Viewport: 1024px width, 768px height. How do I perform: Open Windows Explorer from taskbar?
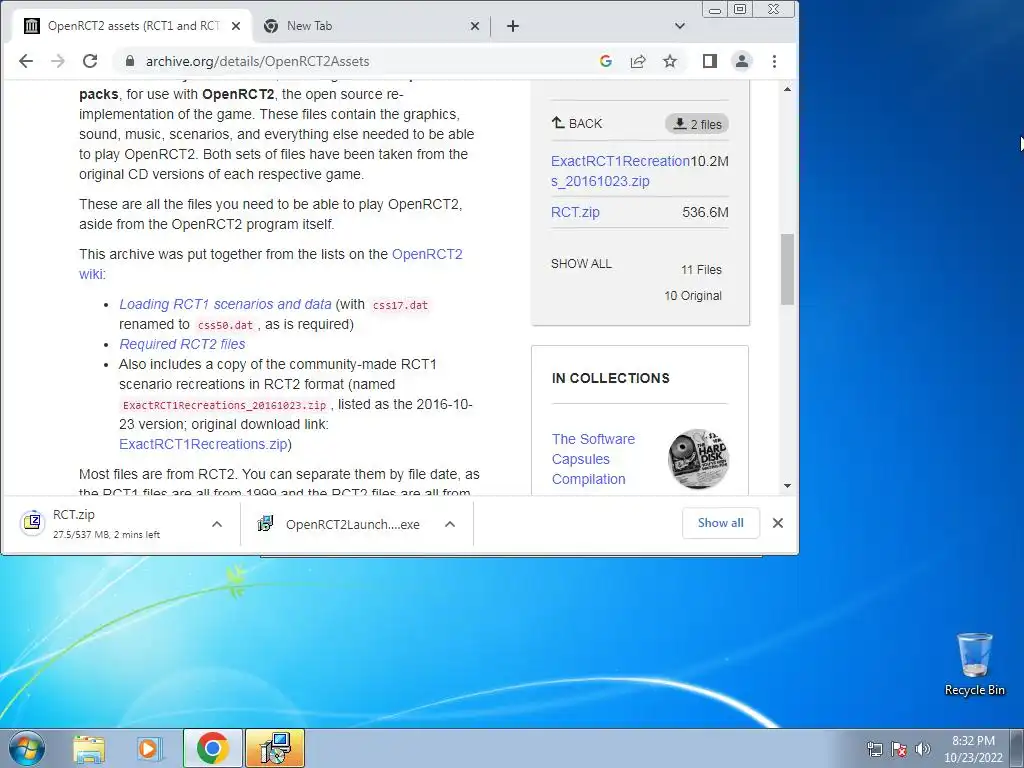click(89, 748)
